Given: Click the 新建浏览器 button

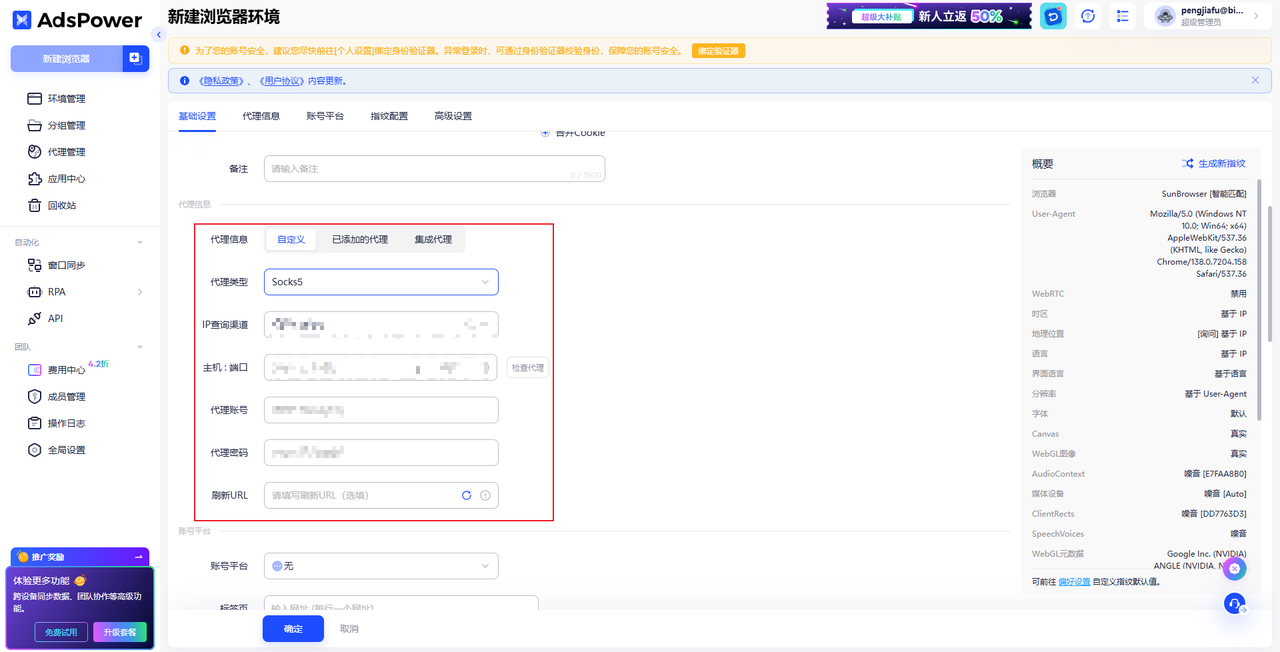Looking at the screenshot, I should coord(66,59).
